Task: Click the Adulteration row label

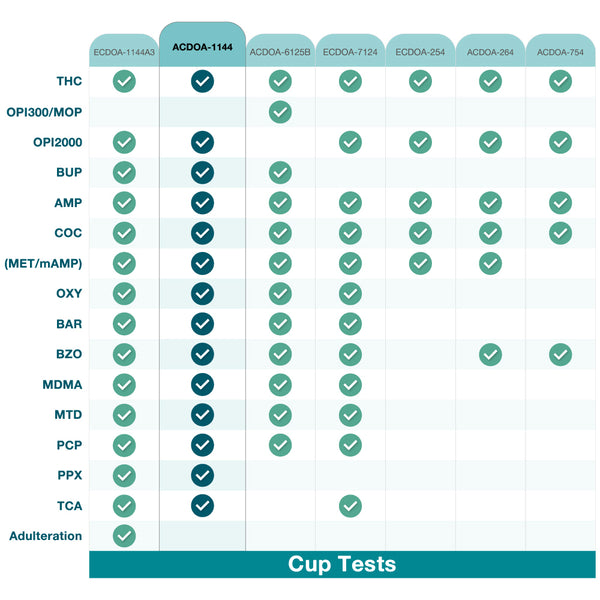Action: click(x=45, y=536)
